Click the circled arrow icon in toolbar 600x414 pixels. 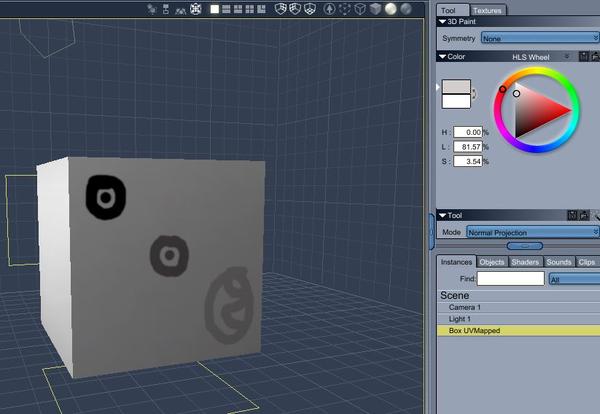329,9
